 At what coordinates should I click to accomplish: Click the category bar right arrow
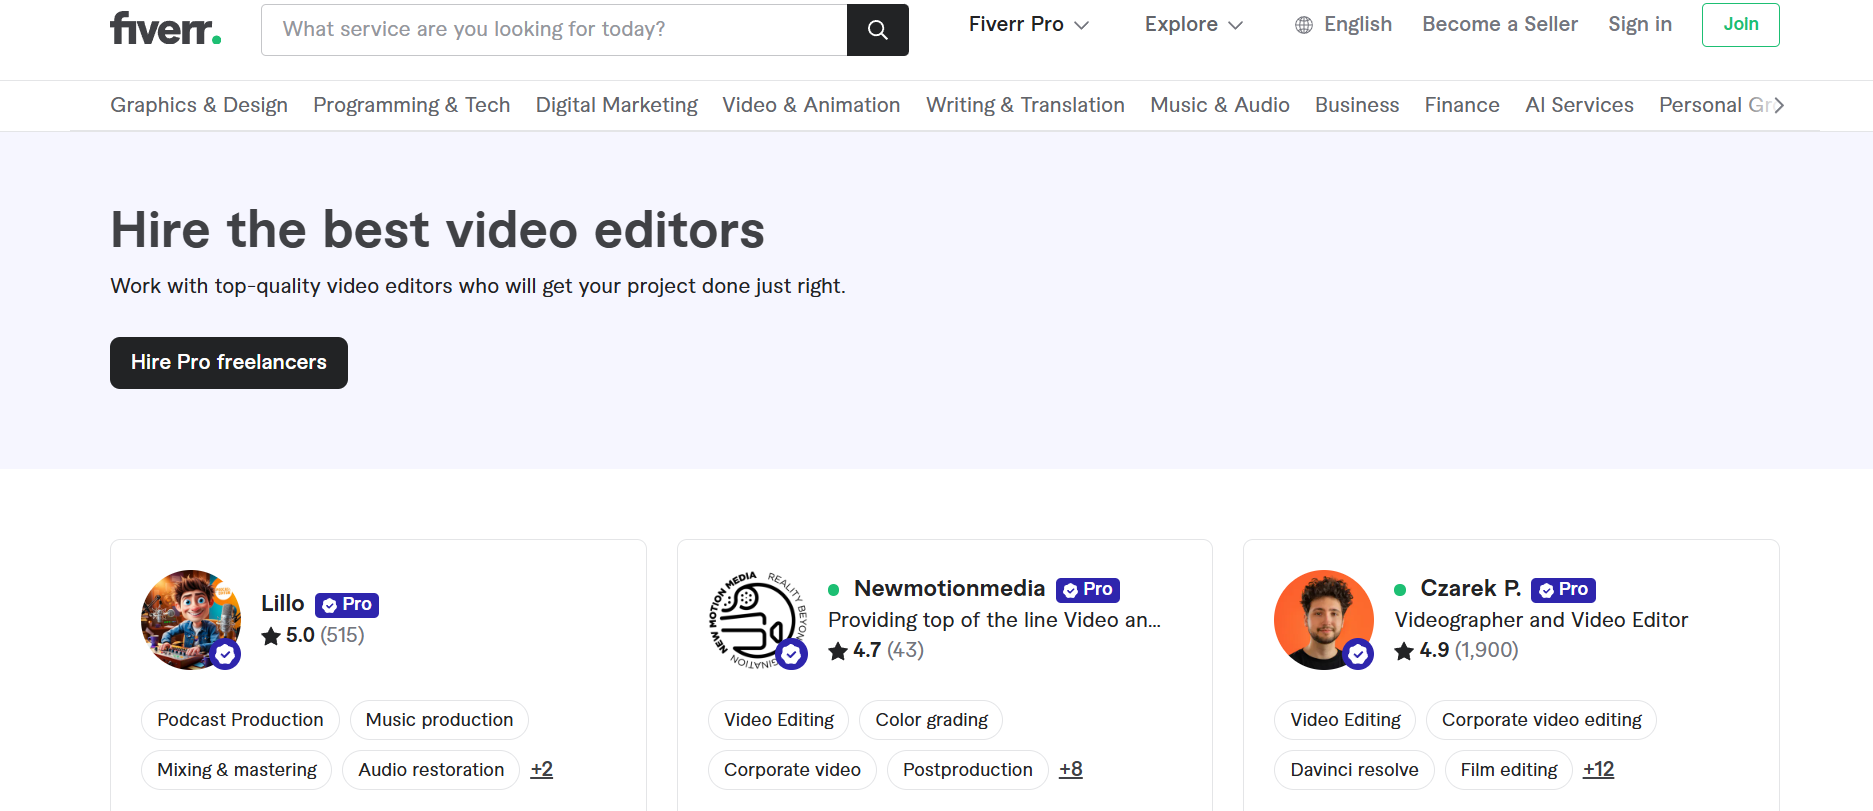pos(1778,105)
